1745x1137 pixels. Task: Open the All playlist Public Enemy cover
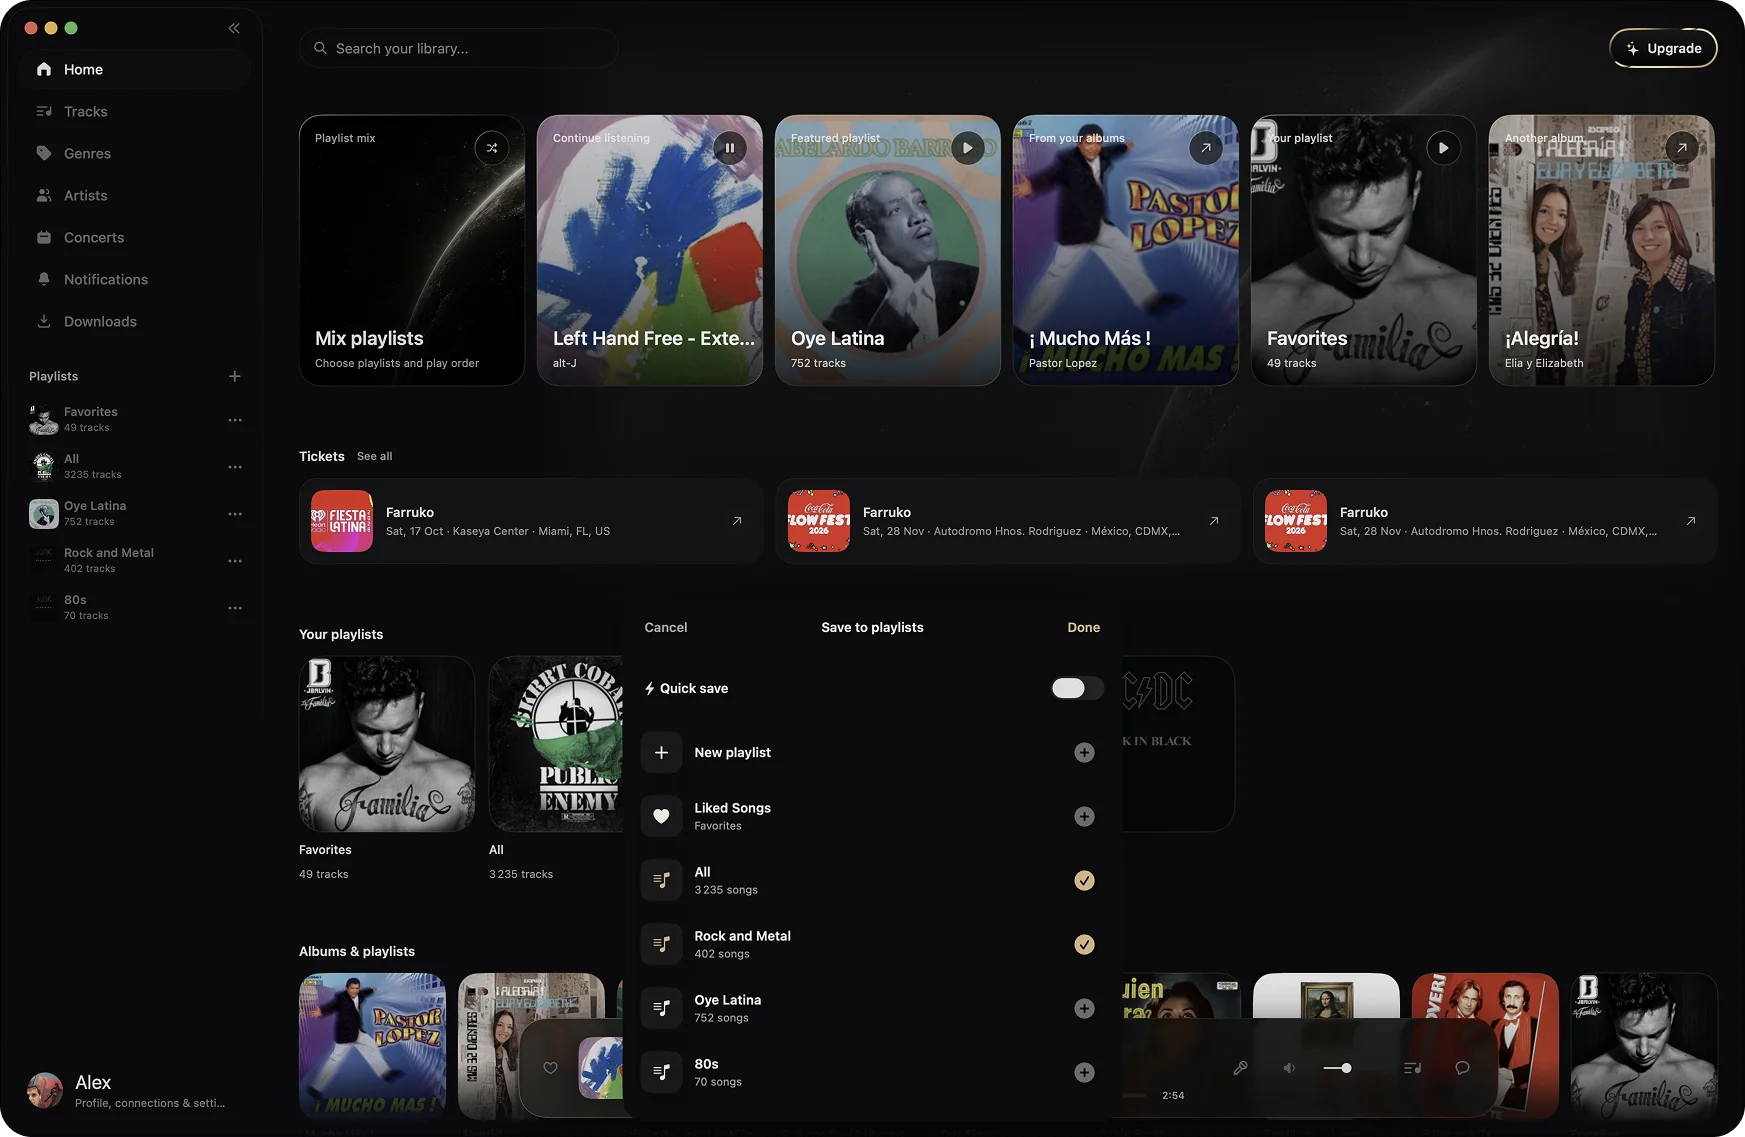555,744
